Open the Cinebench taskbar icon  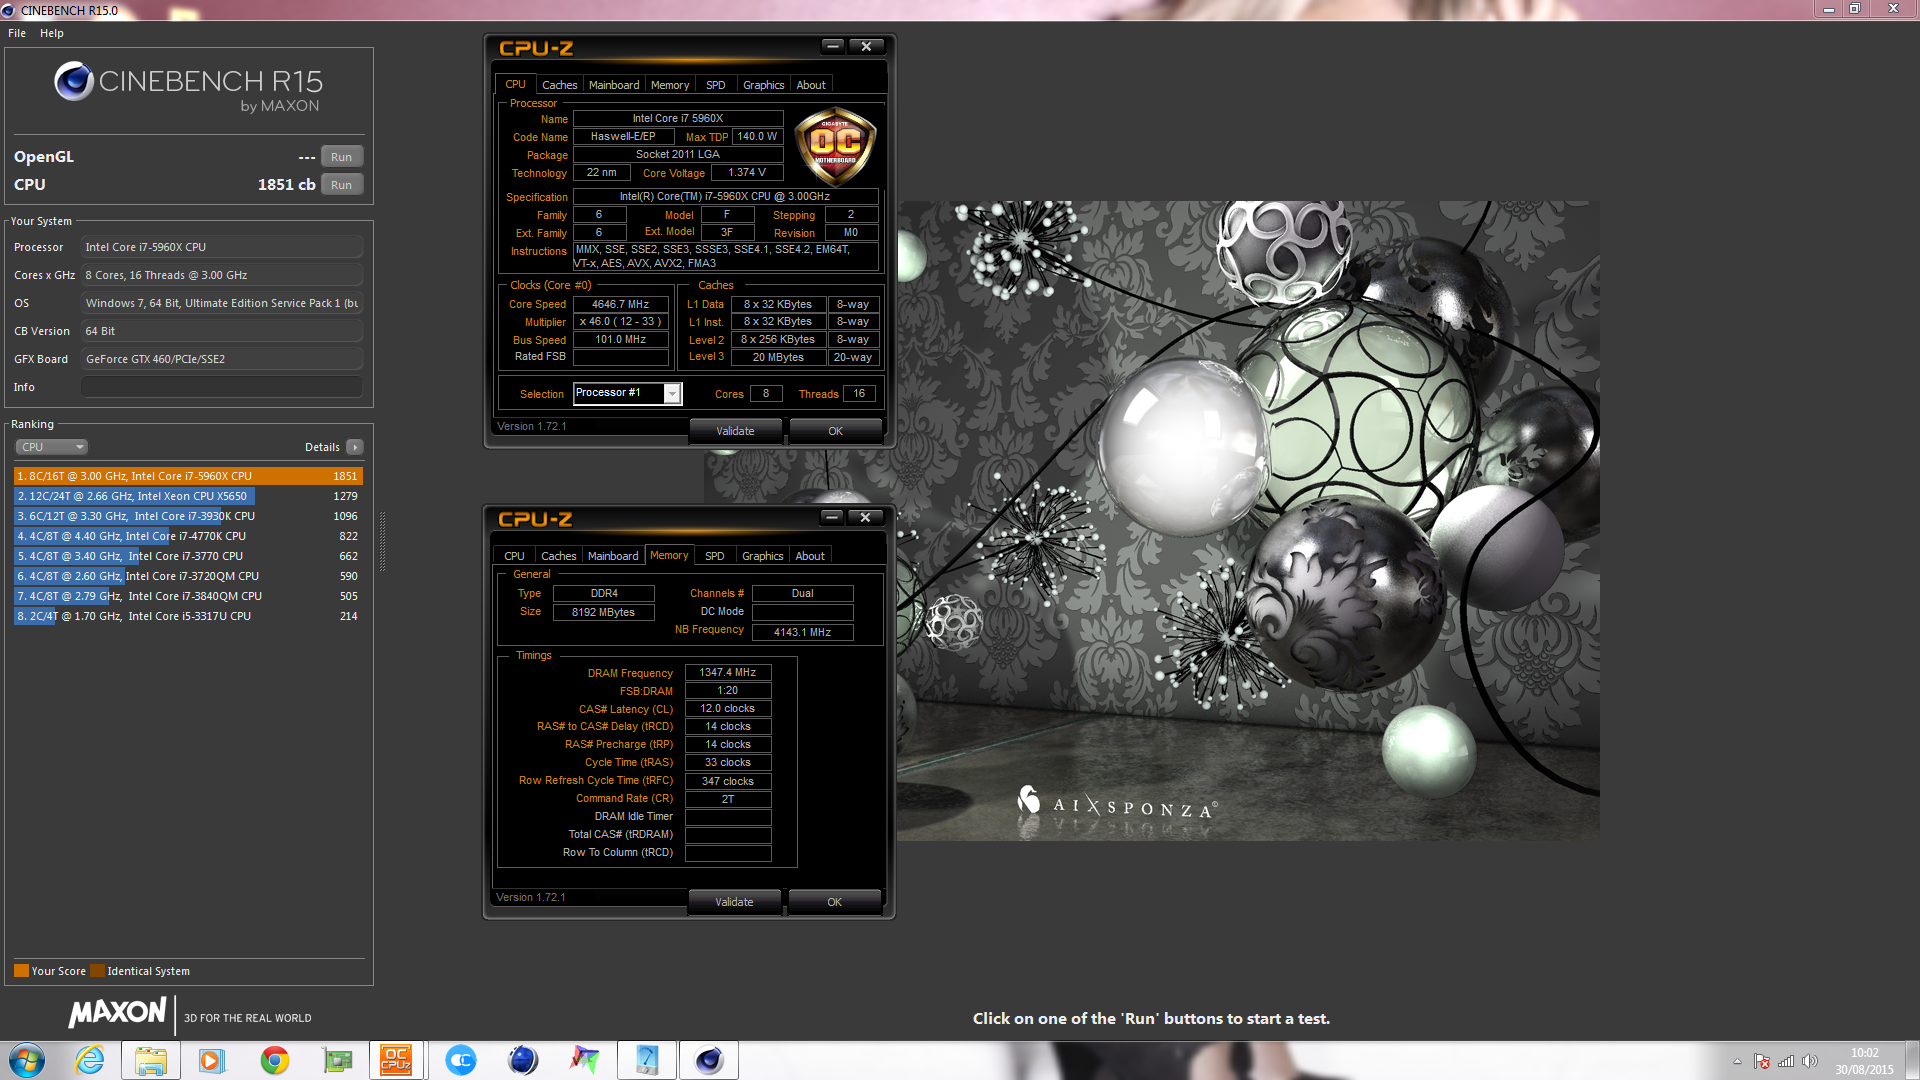coord(709,1060)
